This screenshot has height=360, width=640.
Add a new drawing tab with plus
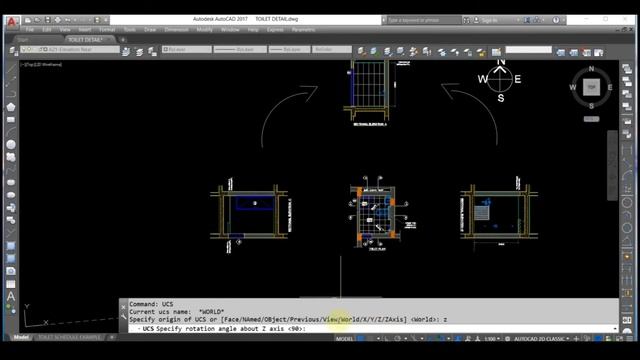tap(122, 40)
